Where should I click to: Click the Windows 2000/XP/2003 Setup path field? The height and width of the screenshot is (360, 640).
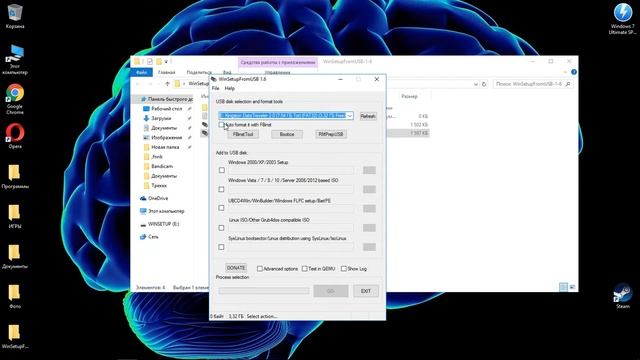(x=291, y=170)
